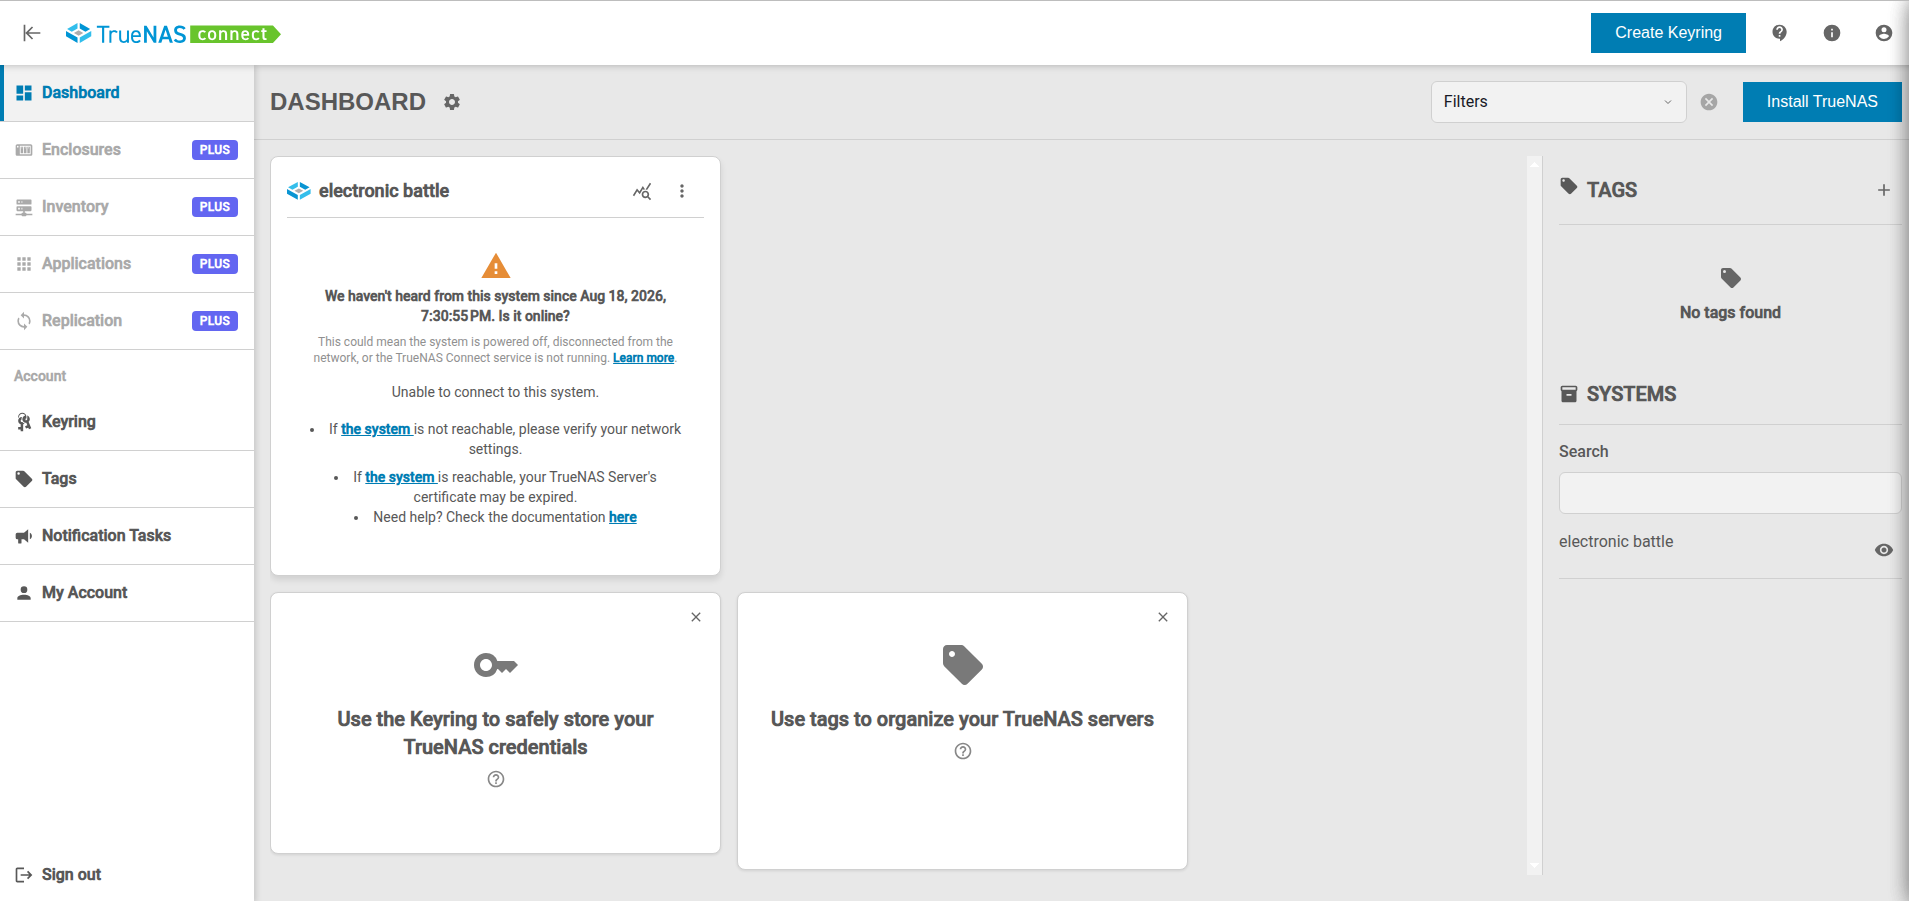Open My Account in sidebar

coord(127,593)
